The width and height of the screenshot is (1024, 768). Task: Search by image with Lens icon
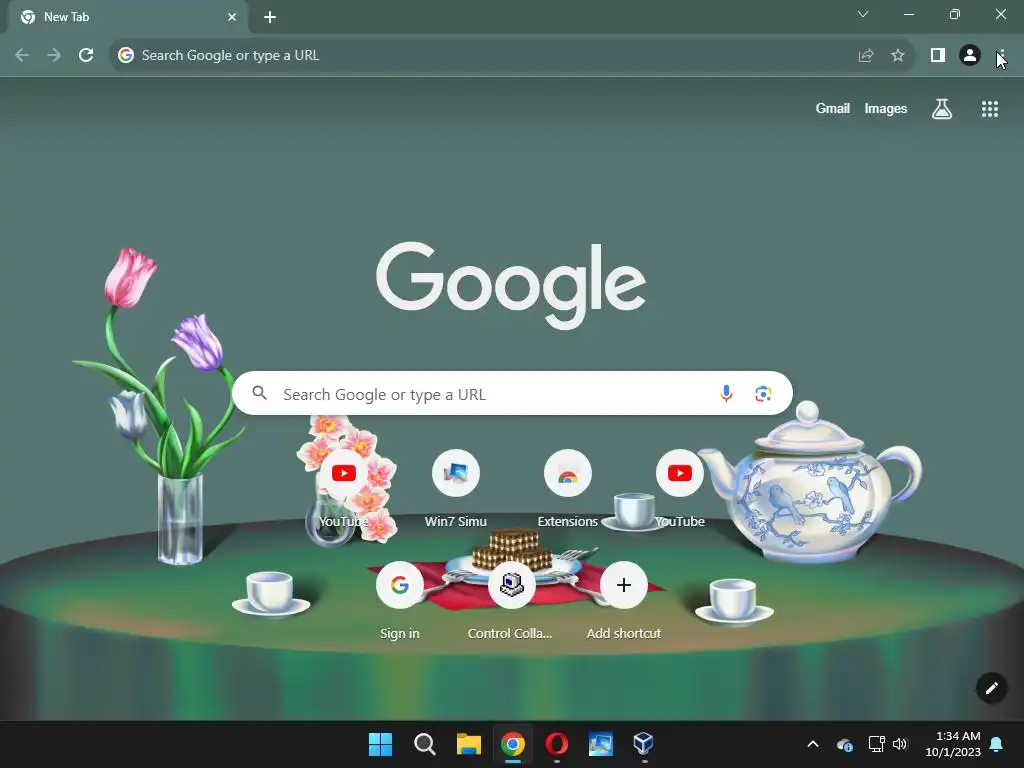tap(763, 394)
